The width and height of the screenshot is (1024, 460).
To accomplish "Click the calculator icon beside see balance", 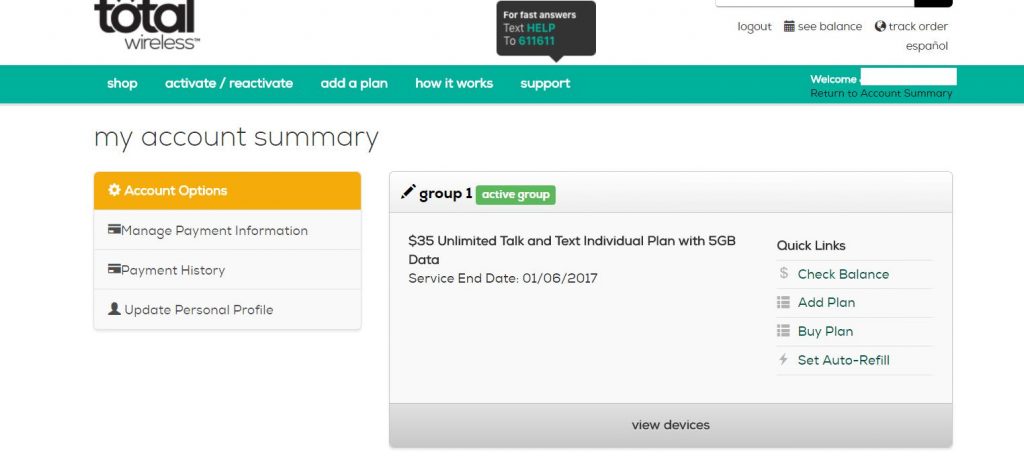I will tap(789, 26).
